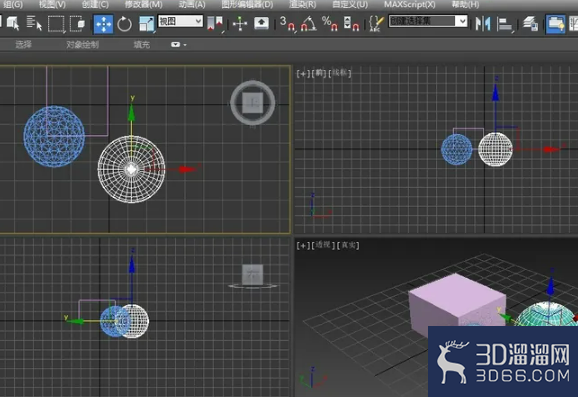Click ViewCube face in top viewport
The height and width of the screenshot is (397, 578).
click(x=253, y=102)
